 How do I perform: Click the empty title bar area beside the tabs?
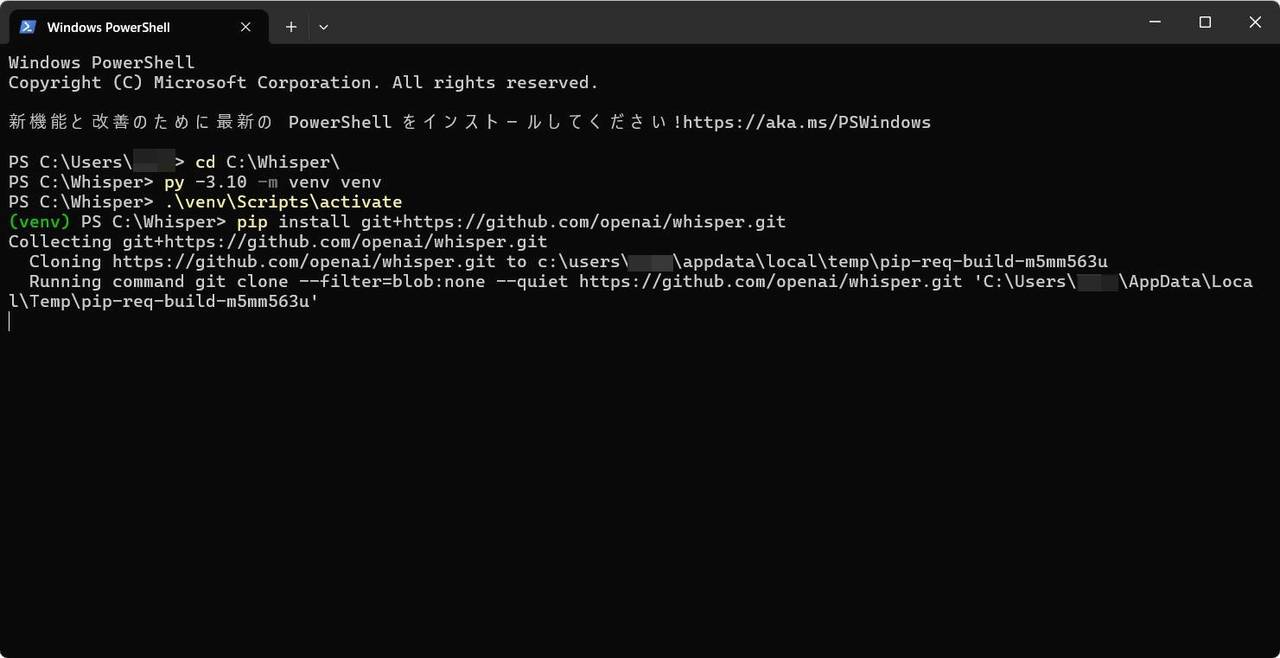(x=730, y=22)
